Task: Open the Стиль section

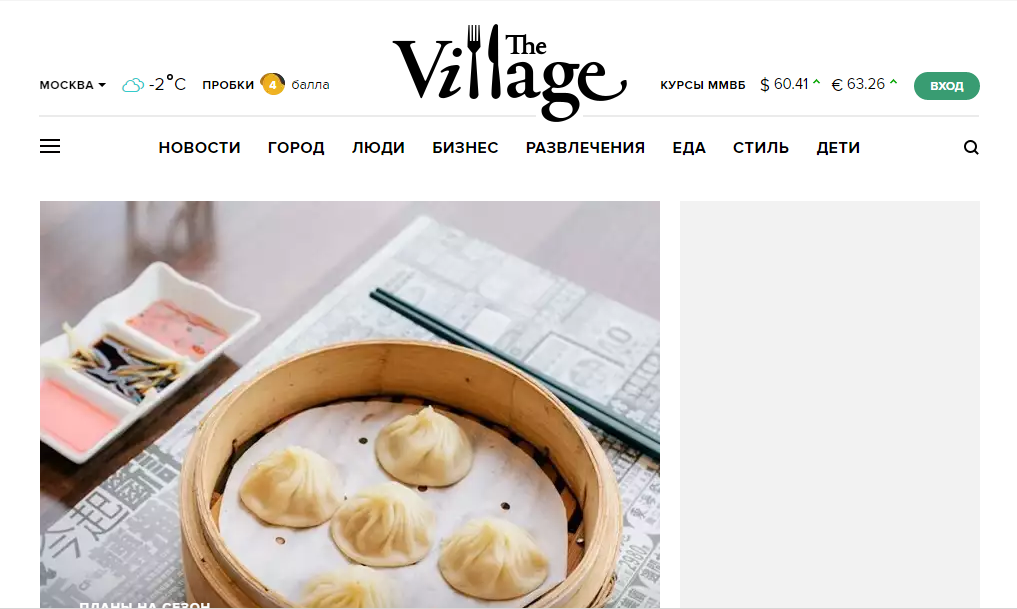Action: [761, 148]
